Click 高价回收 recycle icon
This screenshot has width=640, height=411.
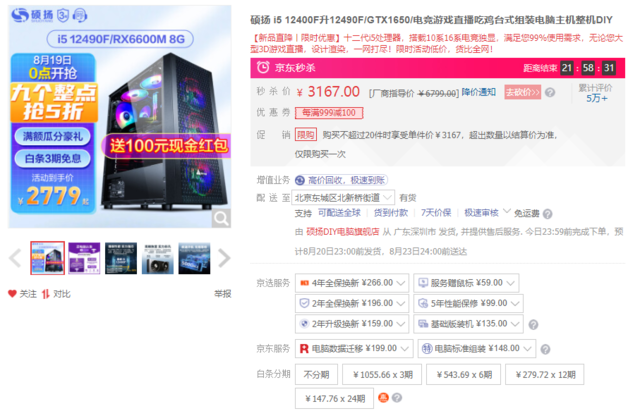pos(300,180)
